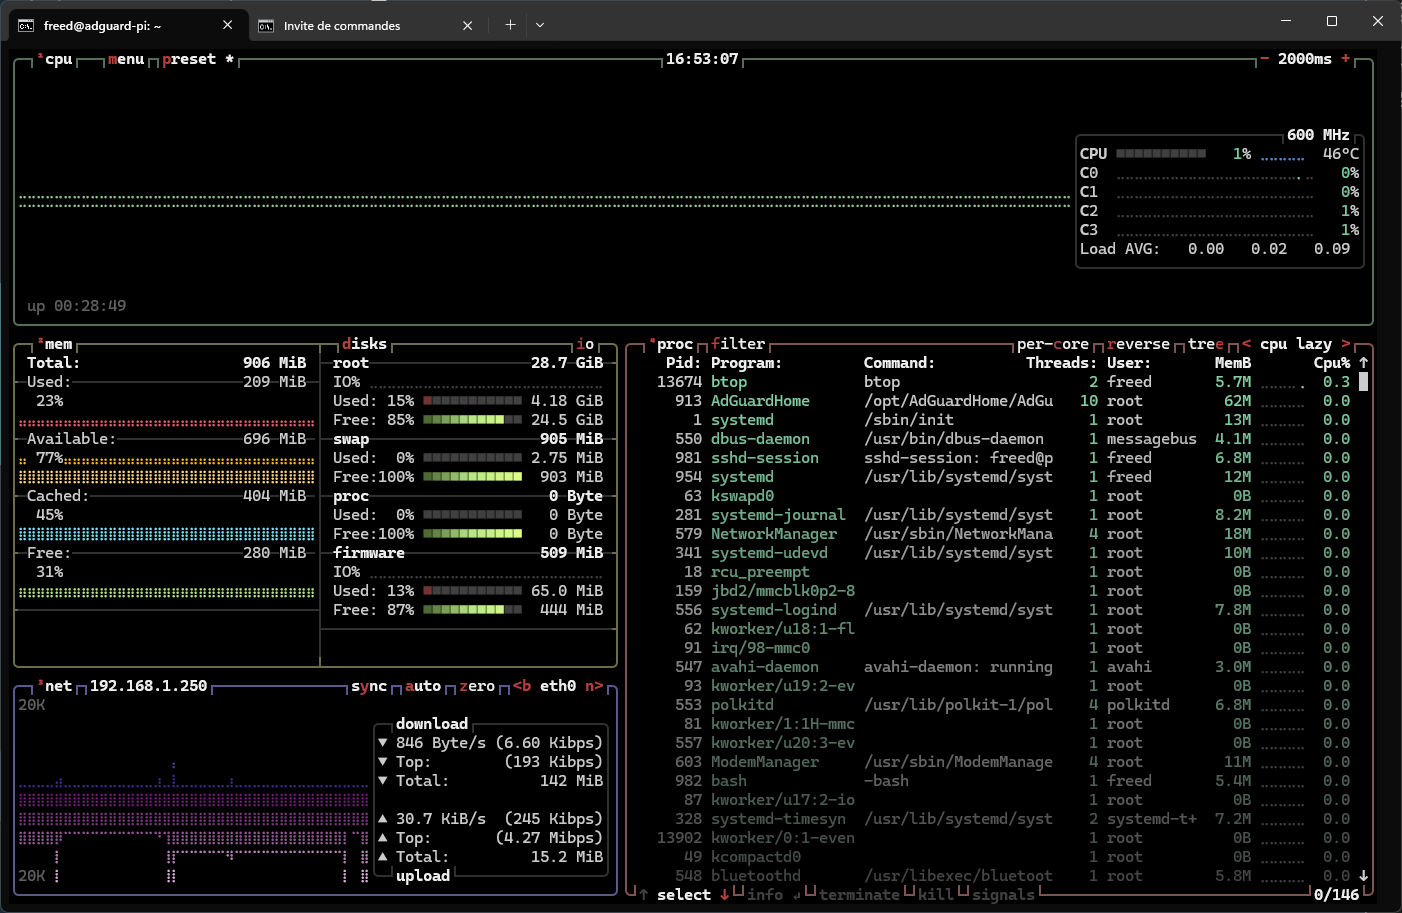Toggle reverse sorting of processes

1137,344
